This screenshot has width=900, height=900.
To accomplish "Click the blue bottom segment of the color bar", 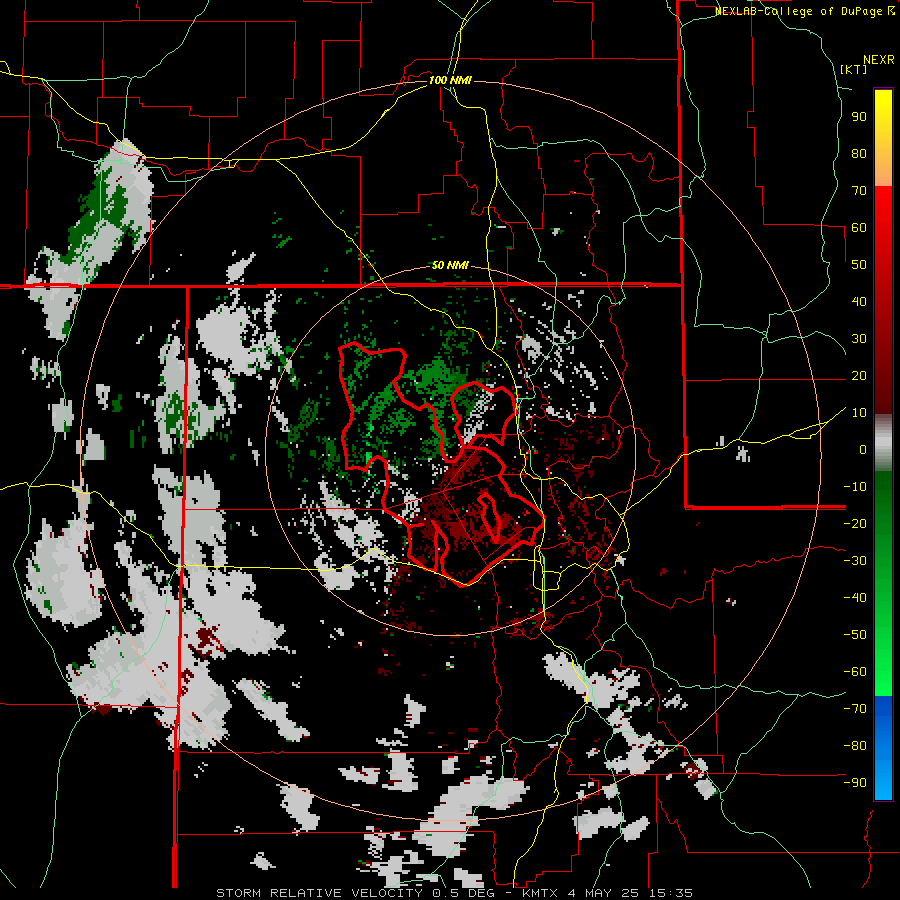I will point(883,748).
